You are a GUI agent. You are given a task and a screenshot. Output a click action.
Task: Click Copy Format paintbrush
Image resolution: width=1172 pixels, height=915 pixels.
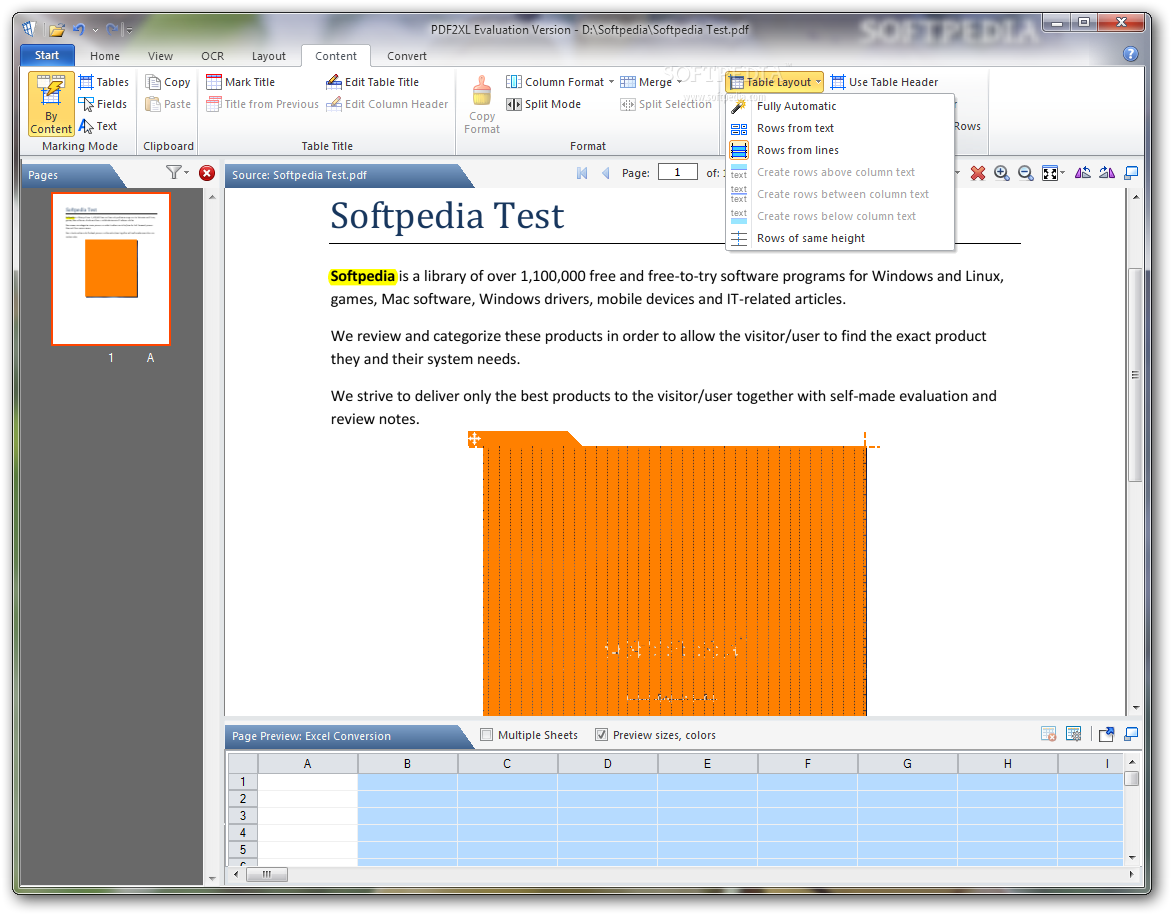coord(482,104)
